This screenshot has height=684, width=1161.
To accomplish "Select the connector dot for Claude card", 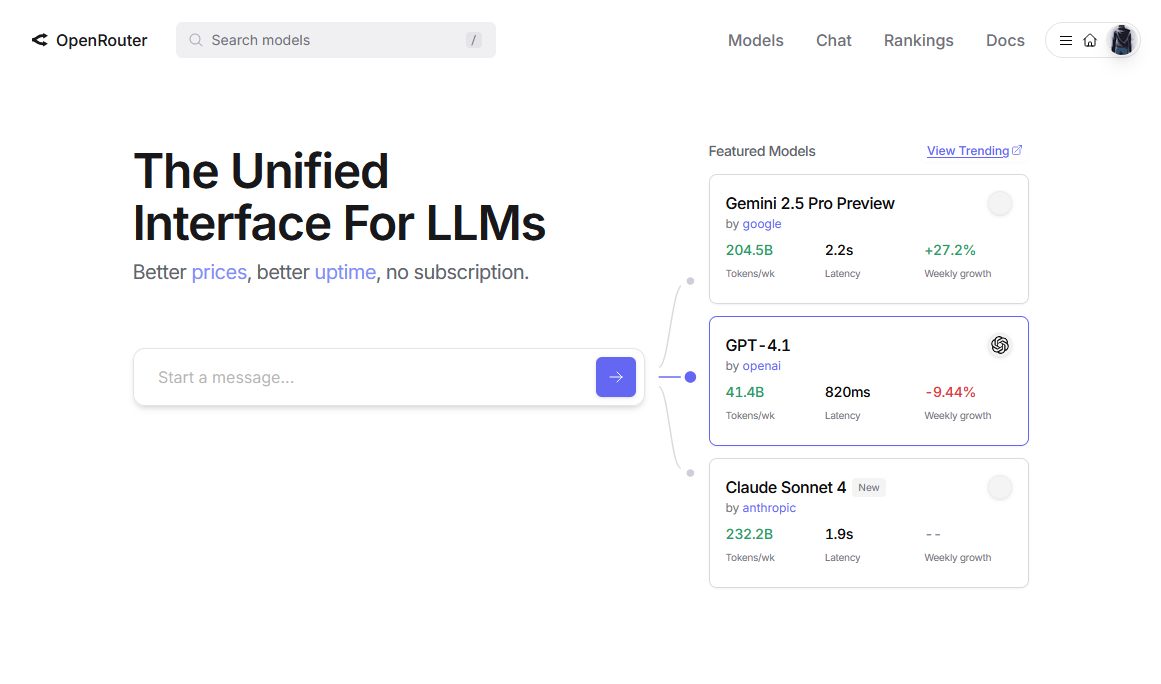I will (690, 473).
